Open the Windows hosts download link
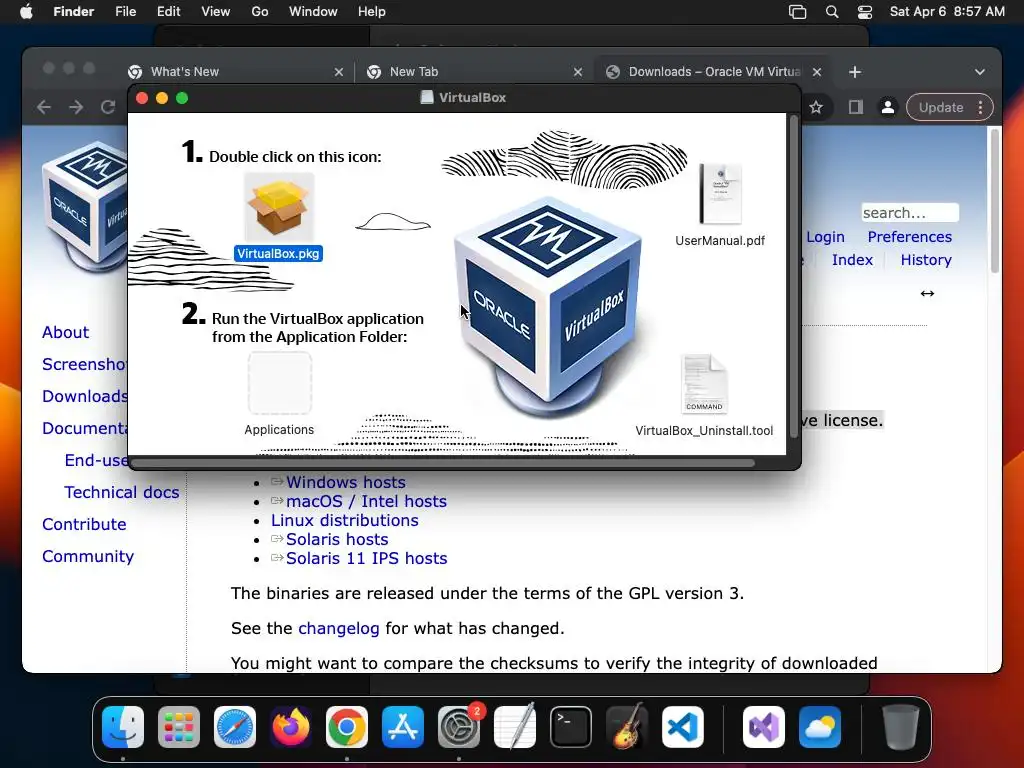1024x768 pixels. [x=345, y=482]
